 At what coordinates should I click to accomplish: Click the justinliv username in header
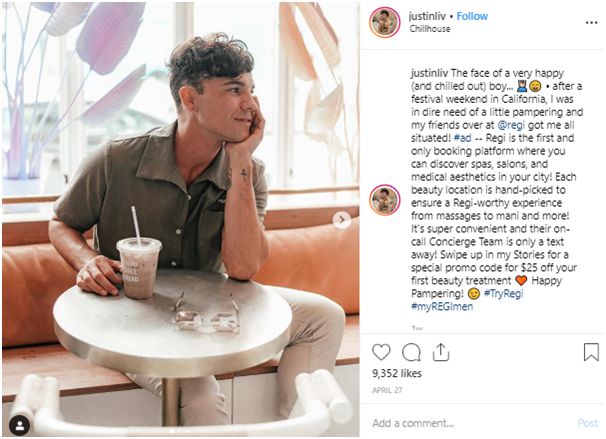[427, 16]
